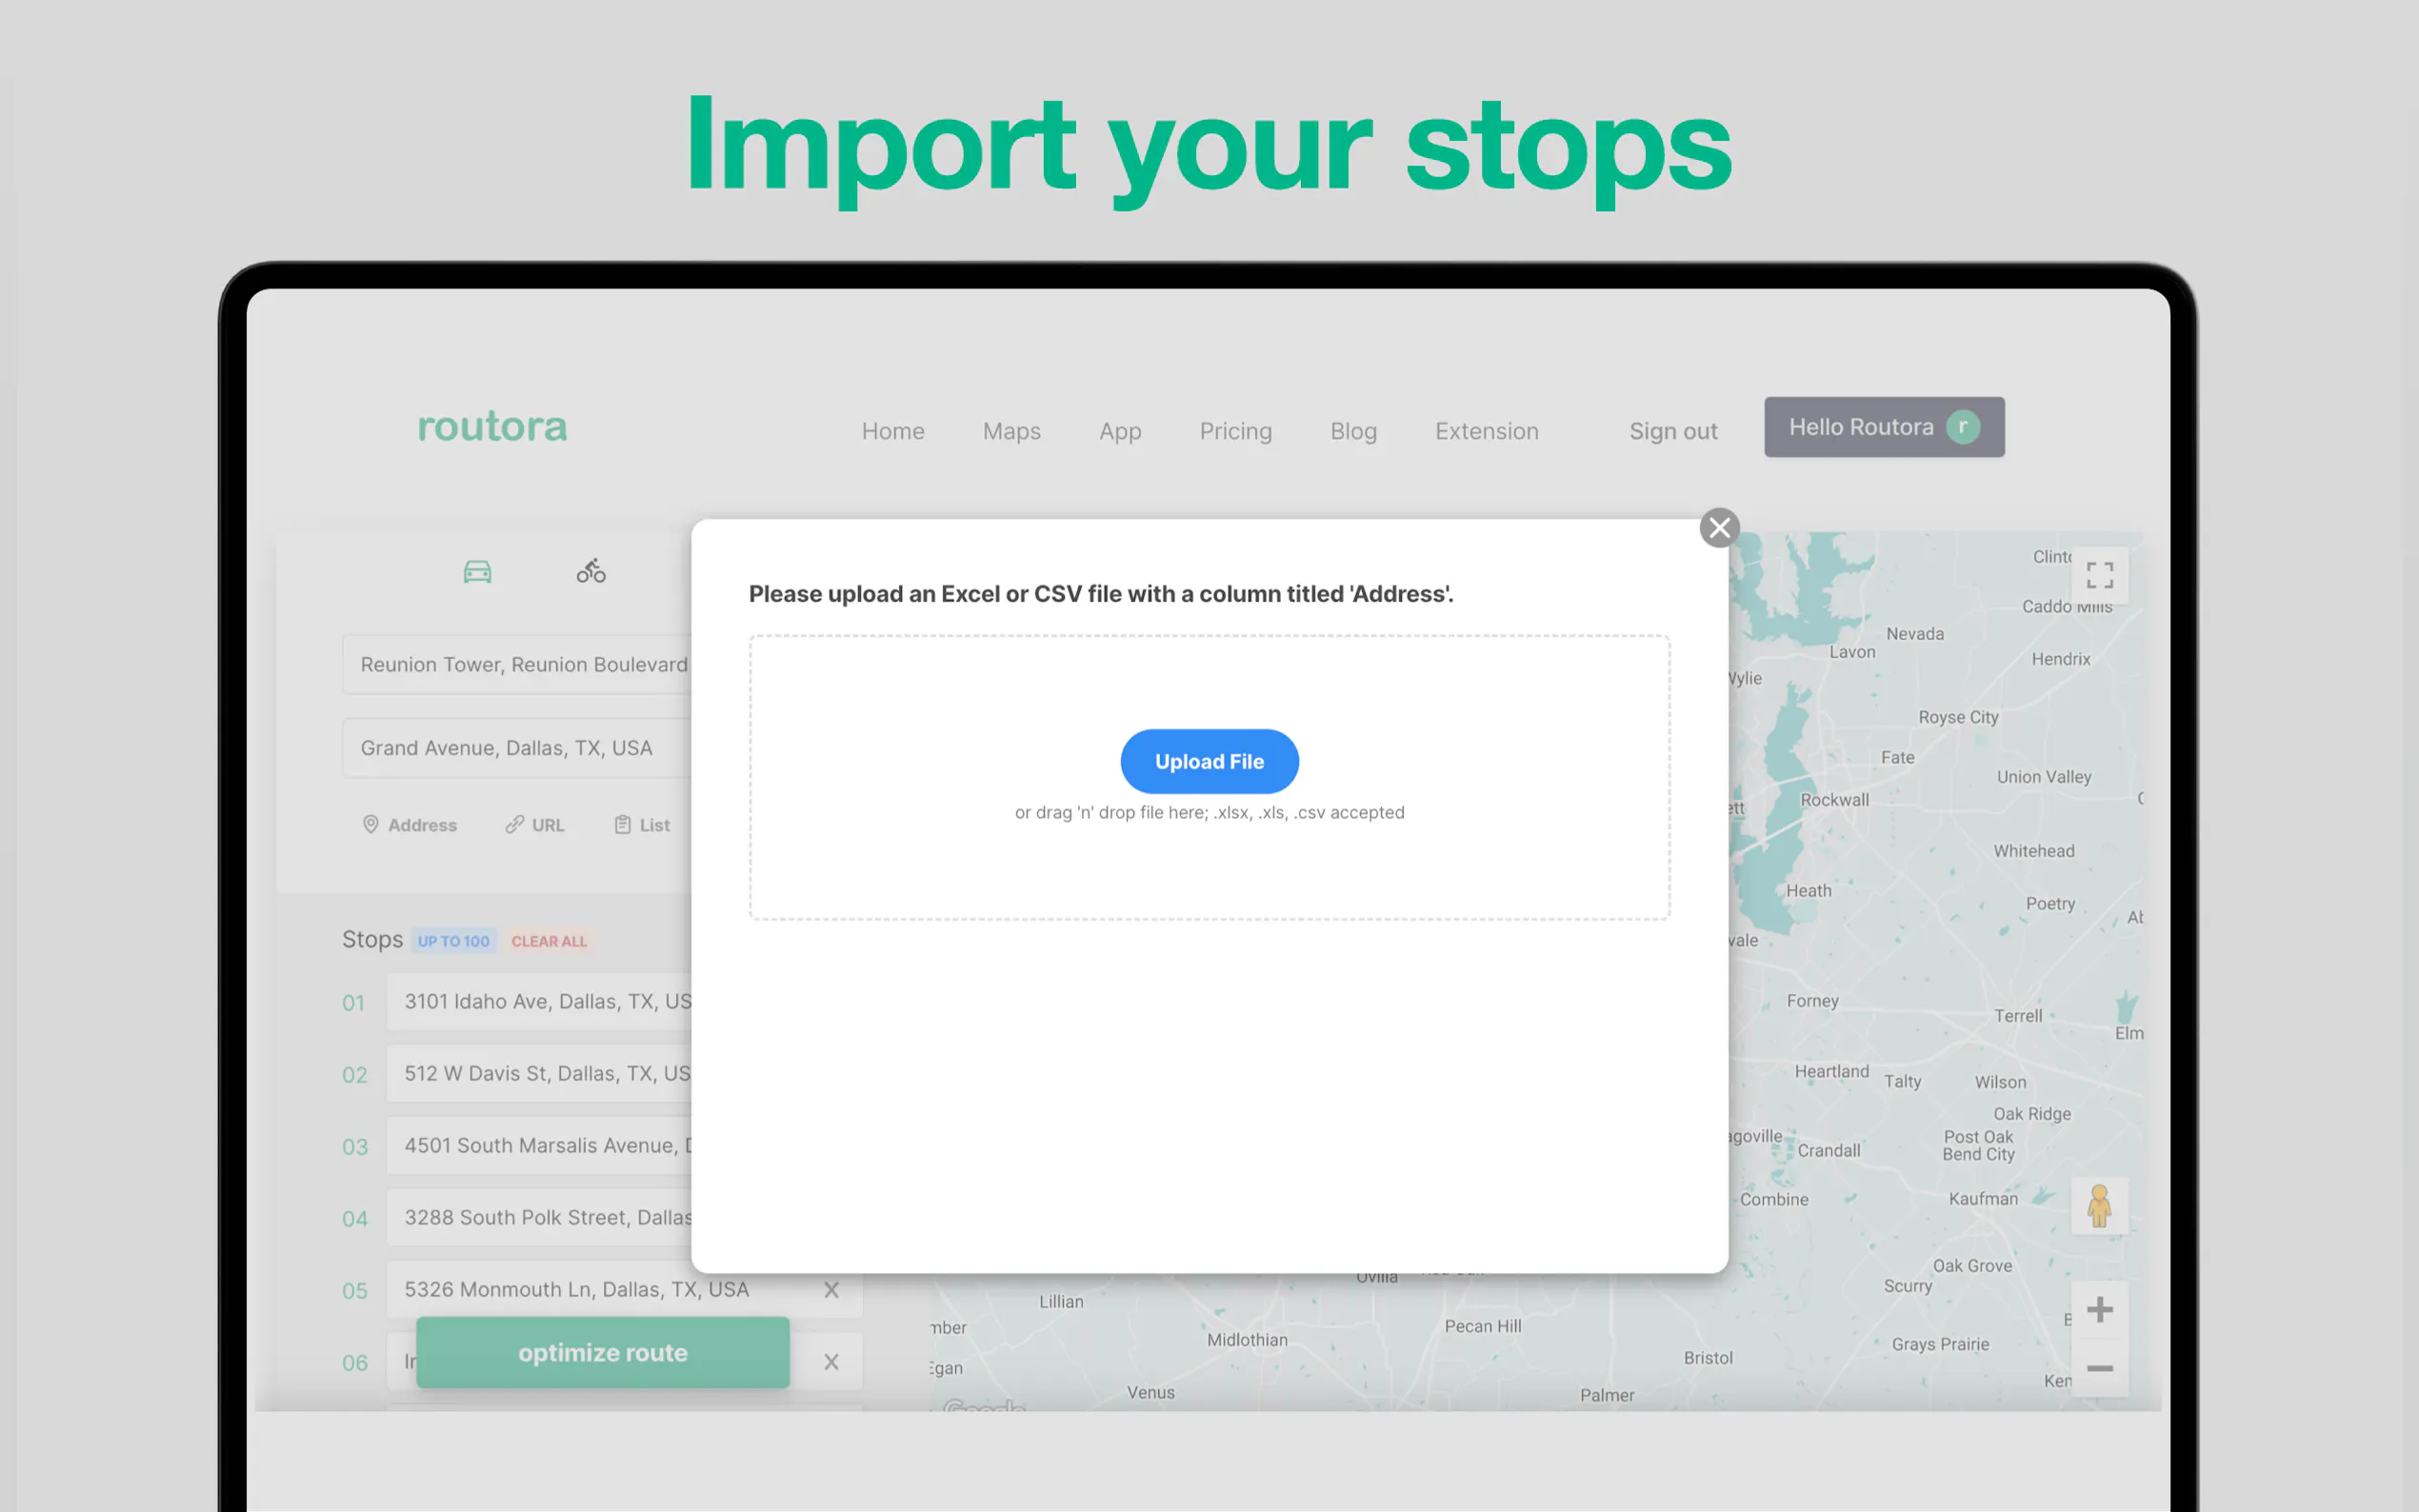
Task: Switch to the Address input tab
Action: 410,825
